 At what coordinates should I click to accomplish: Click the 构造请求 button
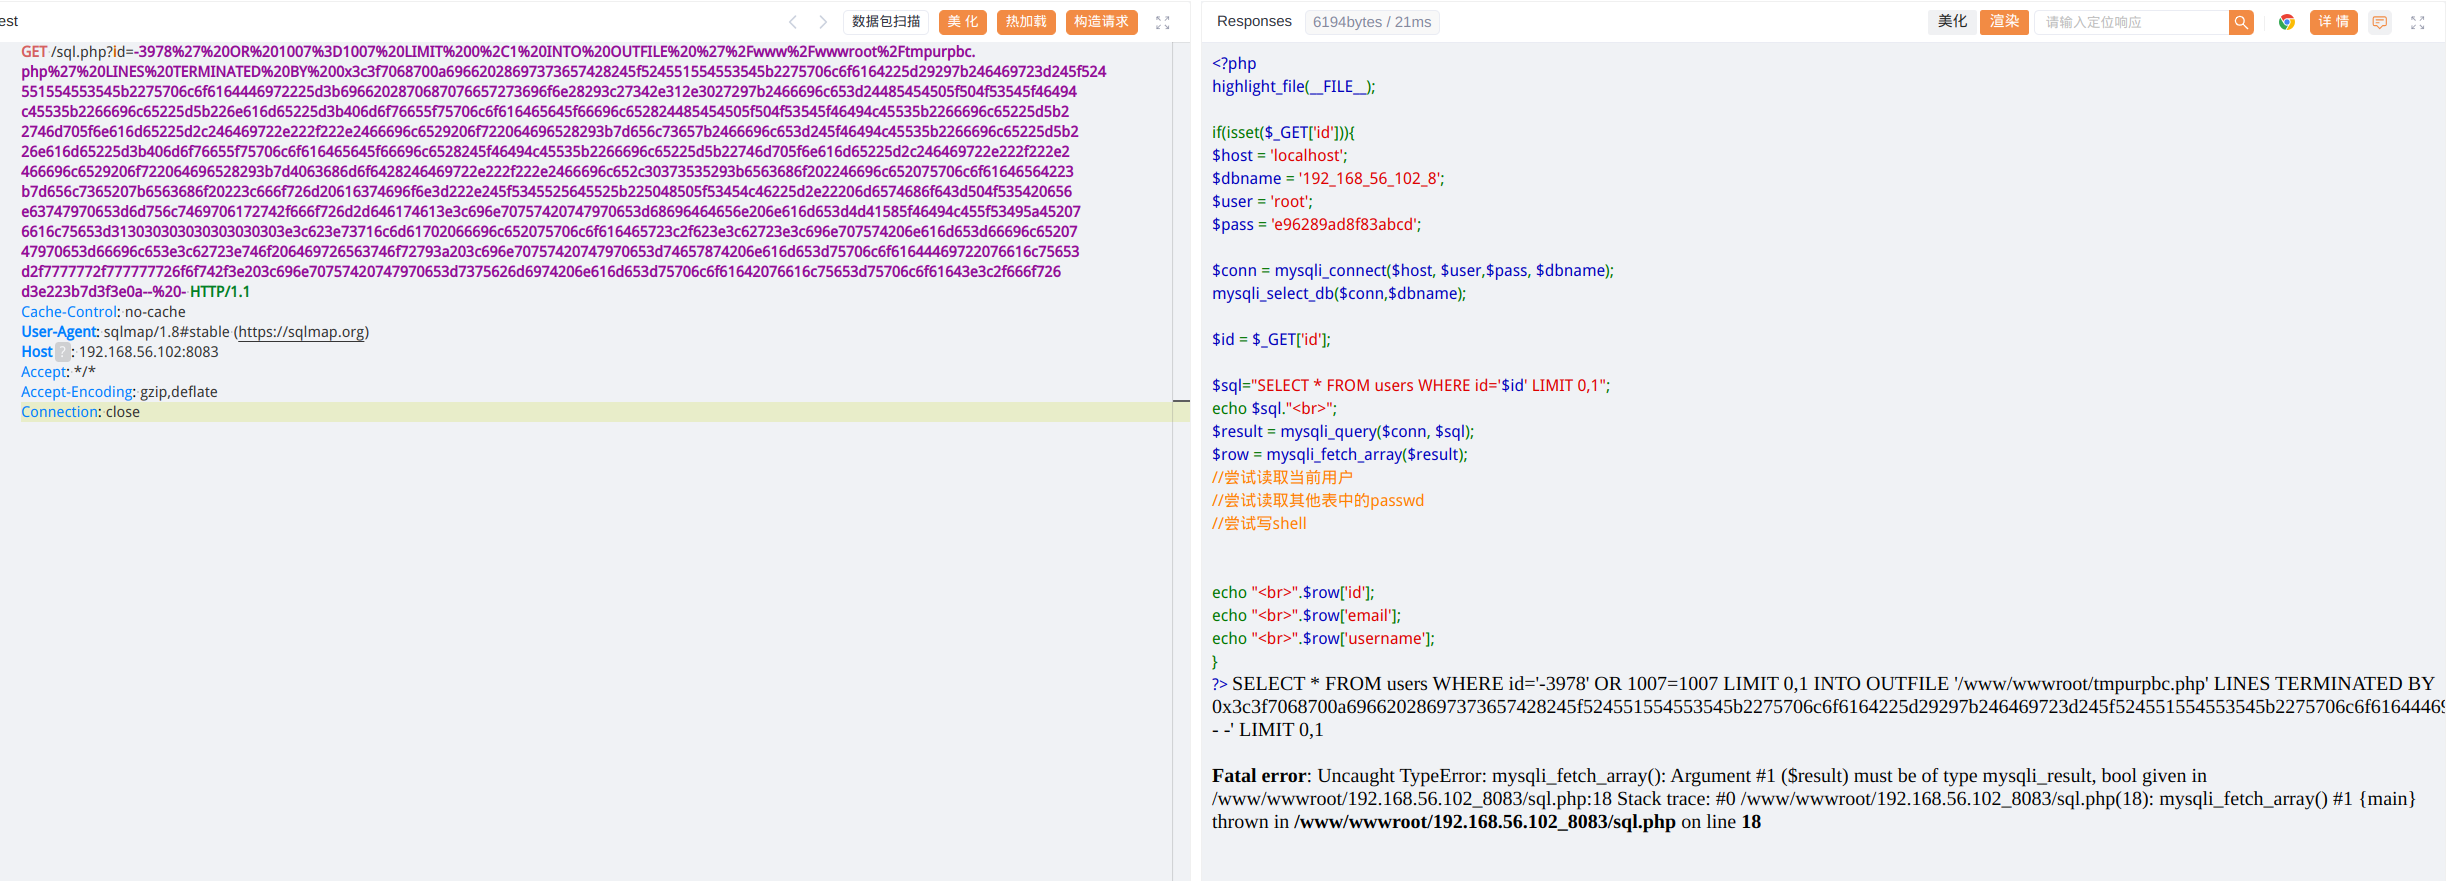click(1102, 22)
